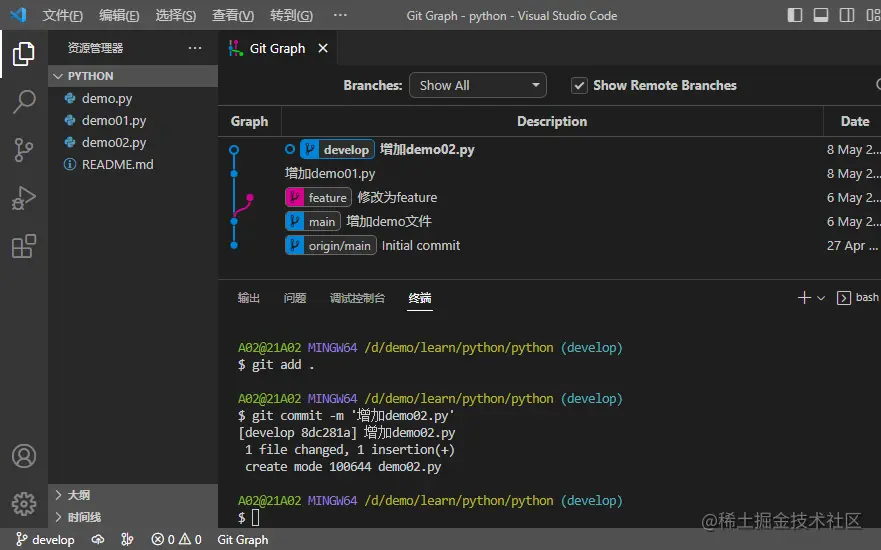Open the 查看(V) menu
Screen dimensions: 881x550
(x=233, y=15)
